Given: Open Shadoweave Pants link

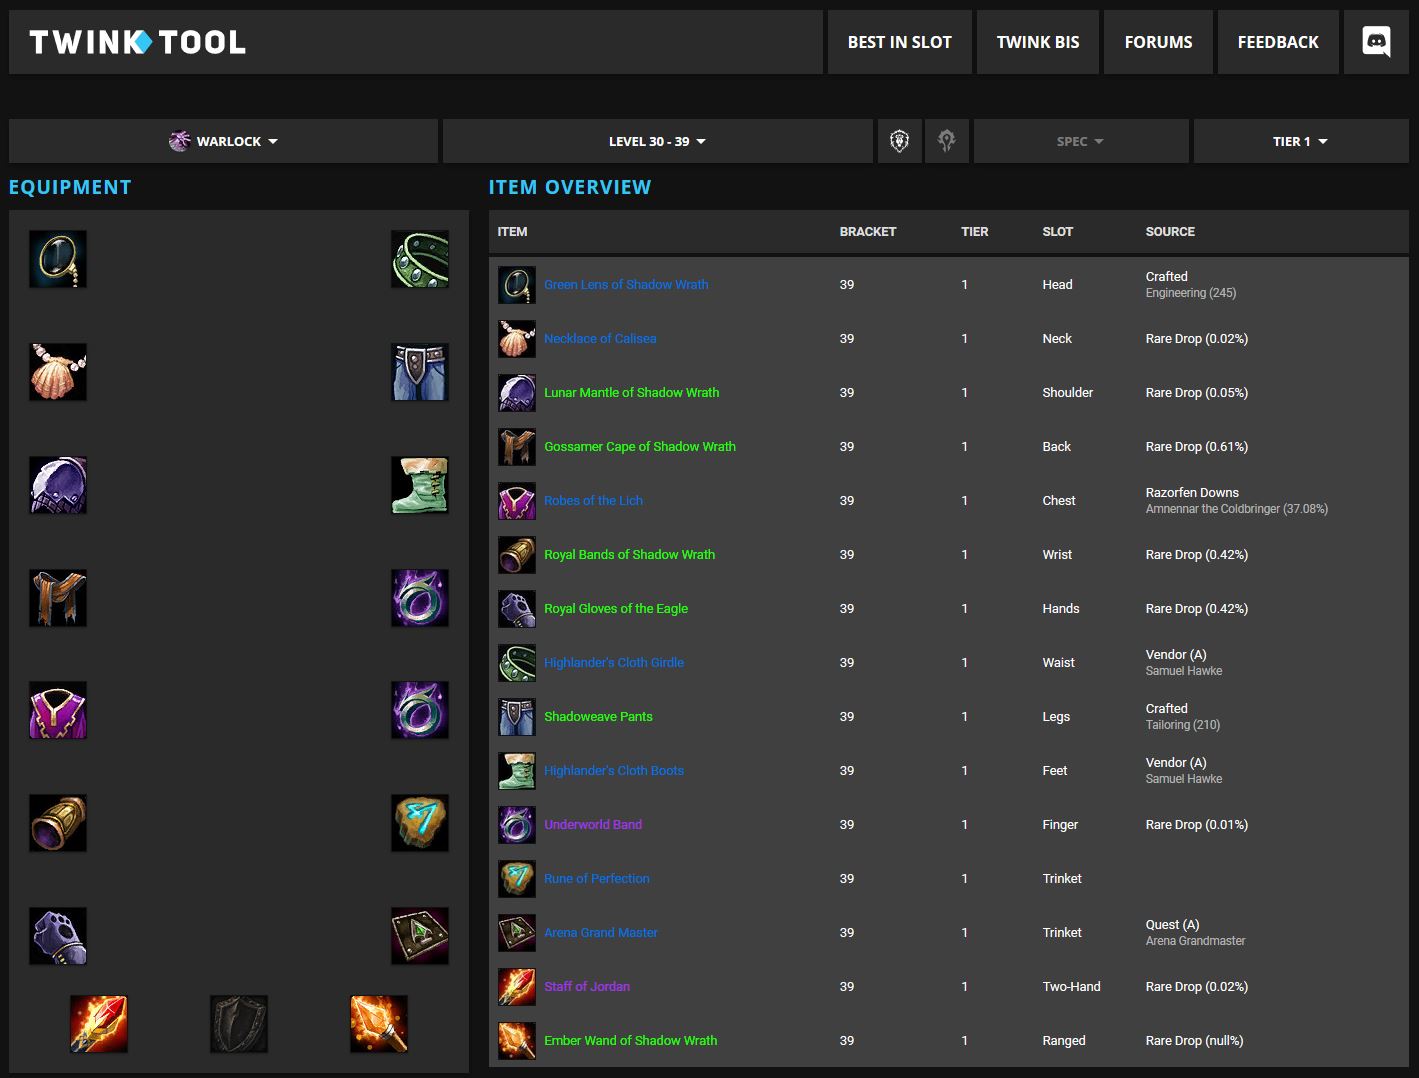Looking at the screenshot, I should coord(598,717).
